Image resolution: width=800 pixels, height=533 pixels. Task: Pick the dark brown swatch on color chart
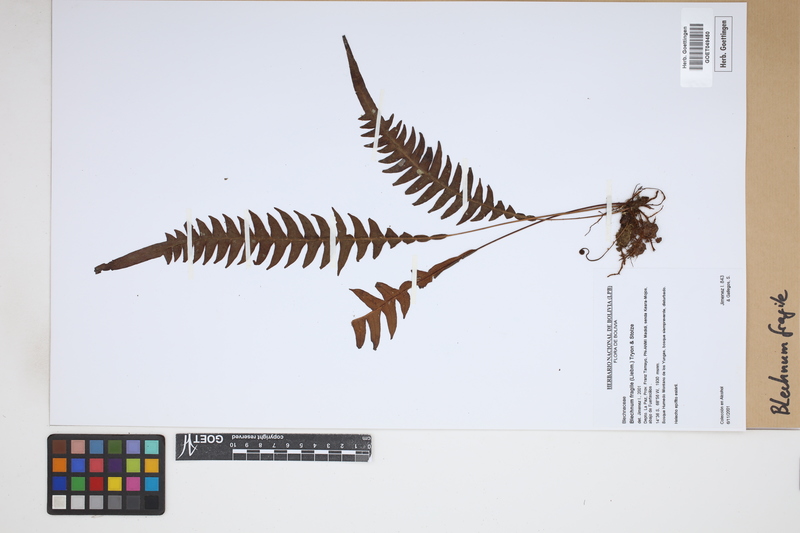[x=60, y=447]
